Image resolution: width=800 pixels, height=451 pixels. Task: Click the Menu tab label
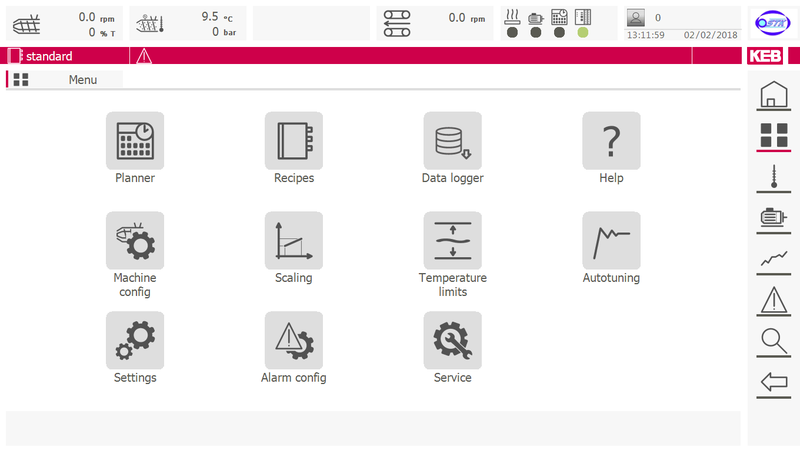click(x=82, y=80)
